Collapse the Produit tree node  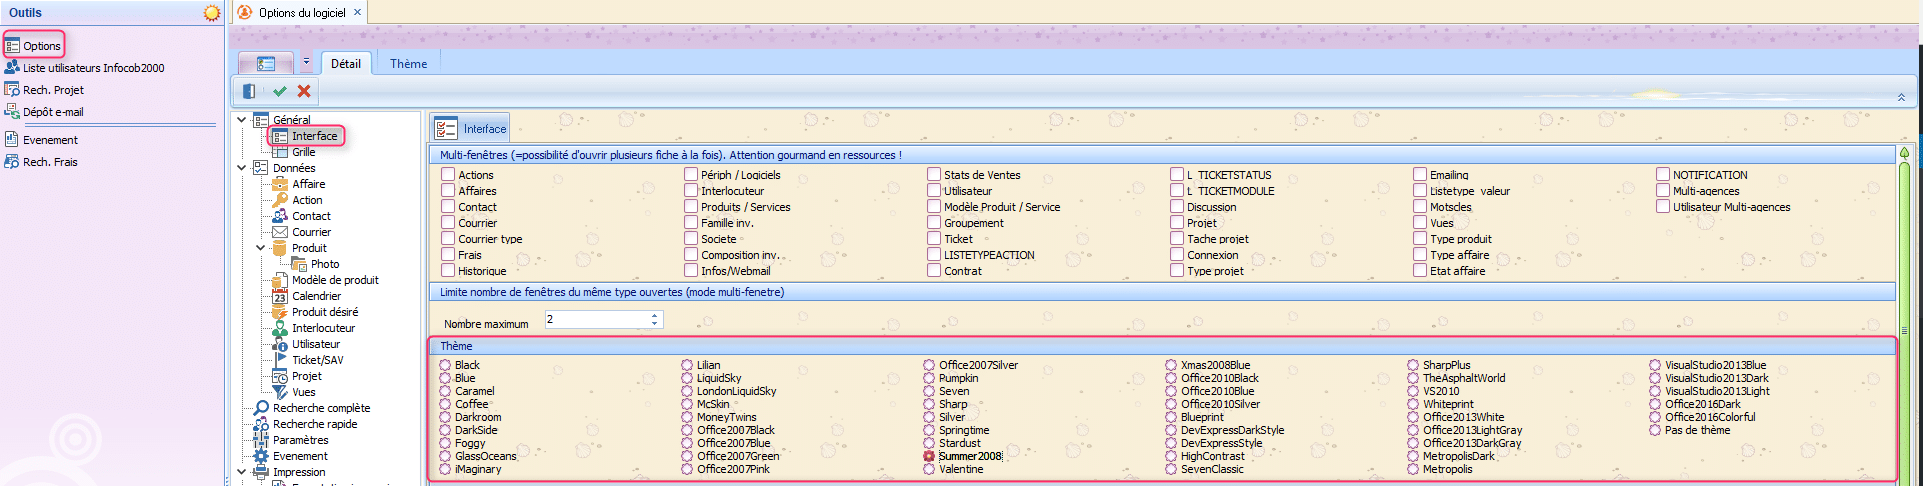click(x=261, y=248)
